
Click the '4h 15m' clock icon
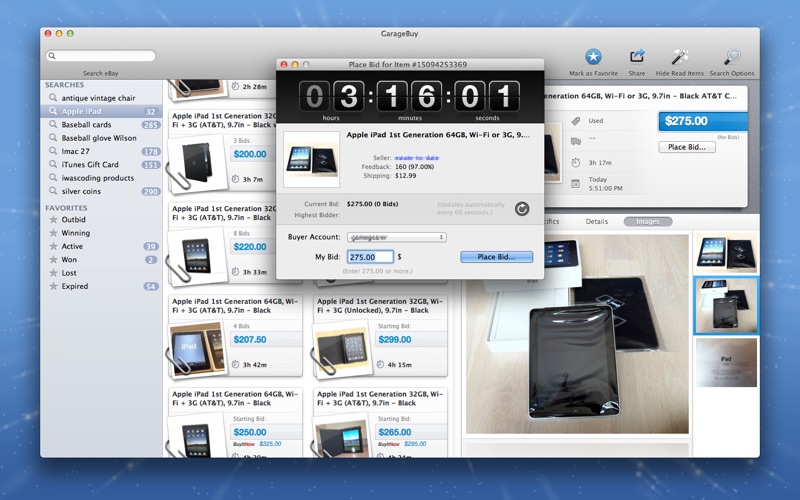tap(380, 364)
